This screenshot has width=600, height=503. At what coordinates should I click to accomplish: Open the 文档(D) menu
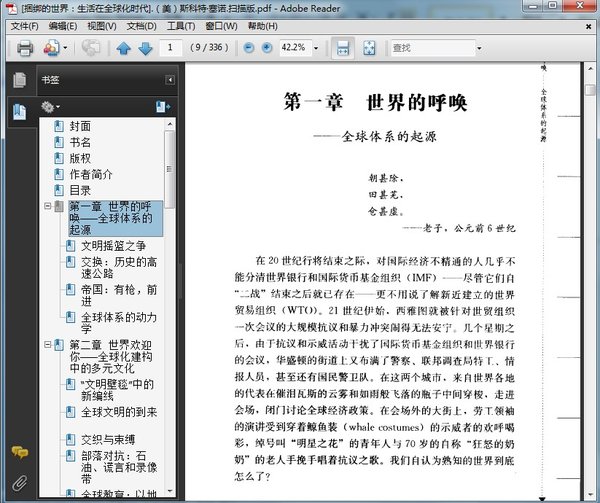point(142,26)
